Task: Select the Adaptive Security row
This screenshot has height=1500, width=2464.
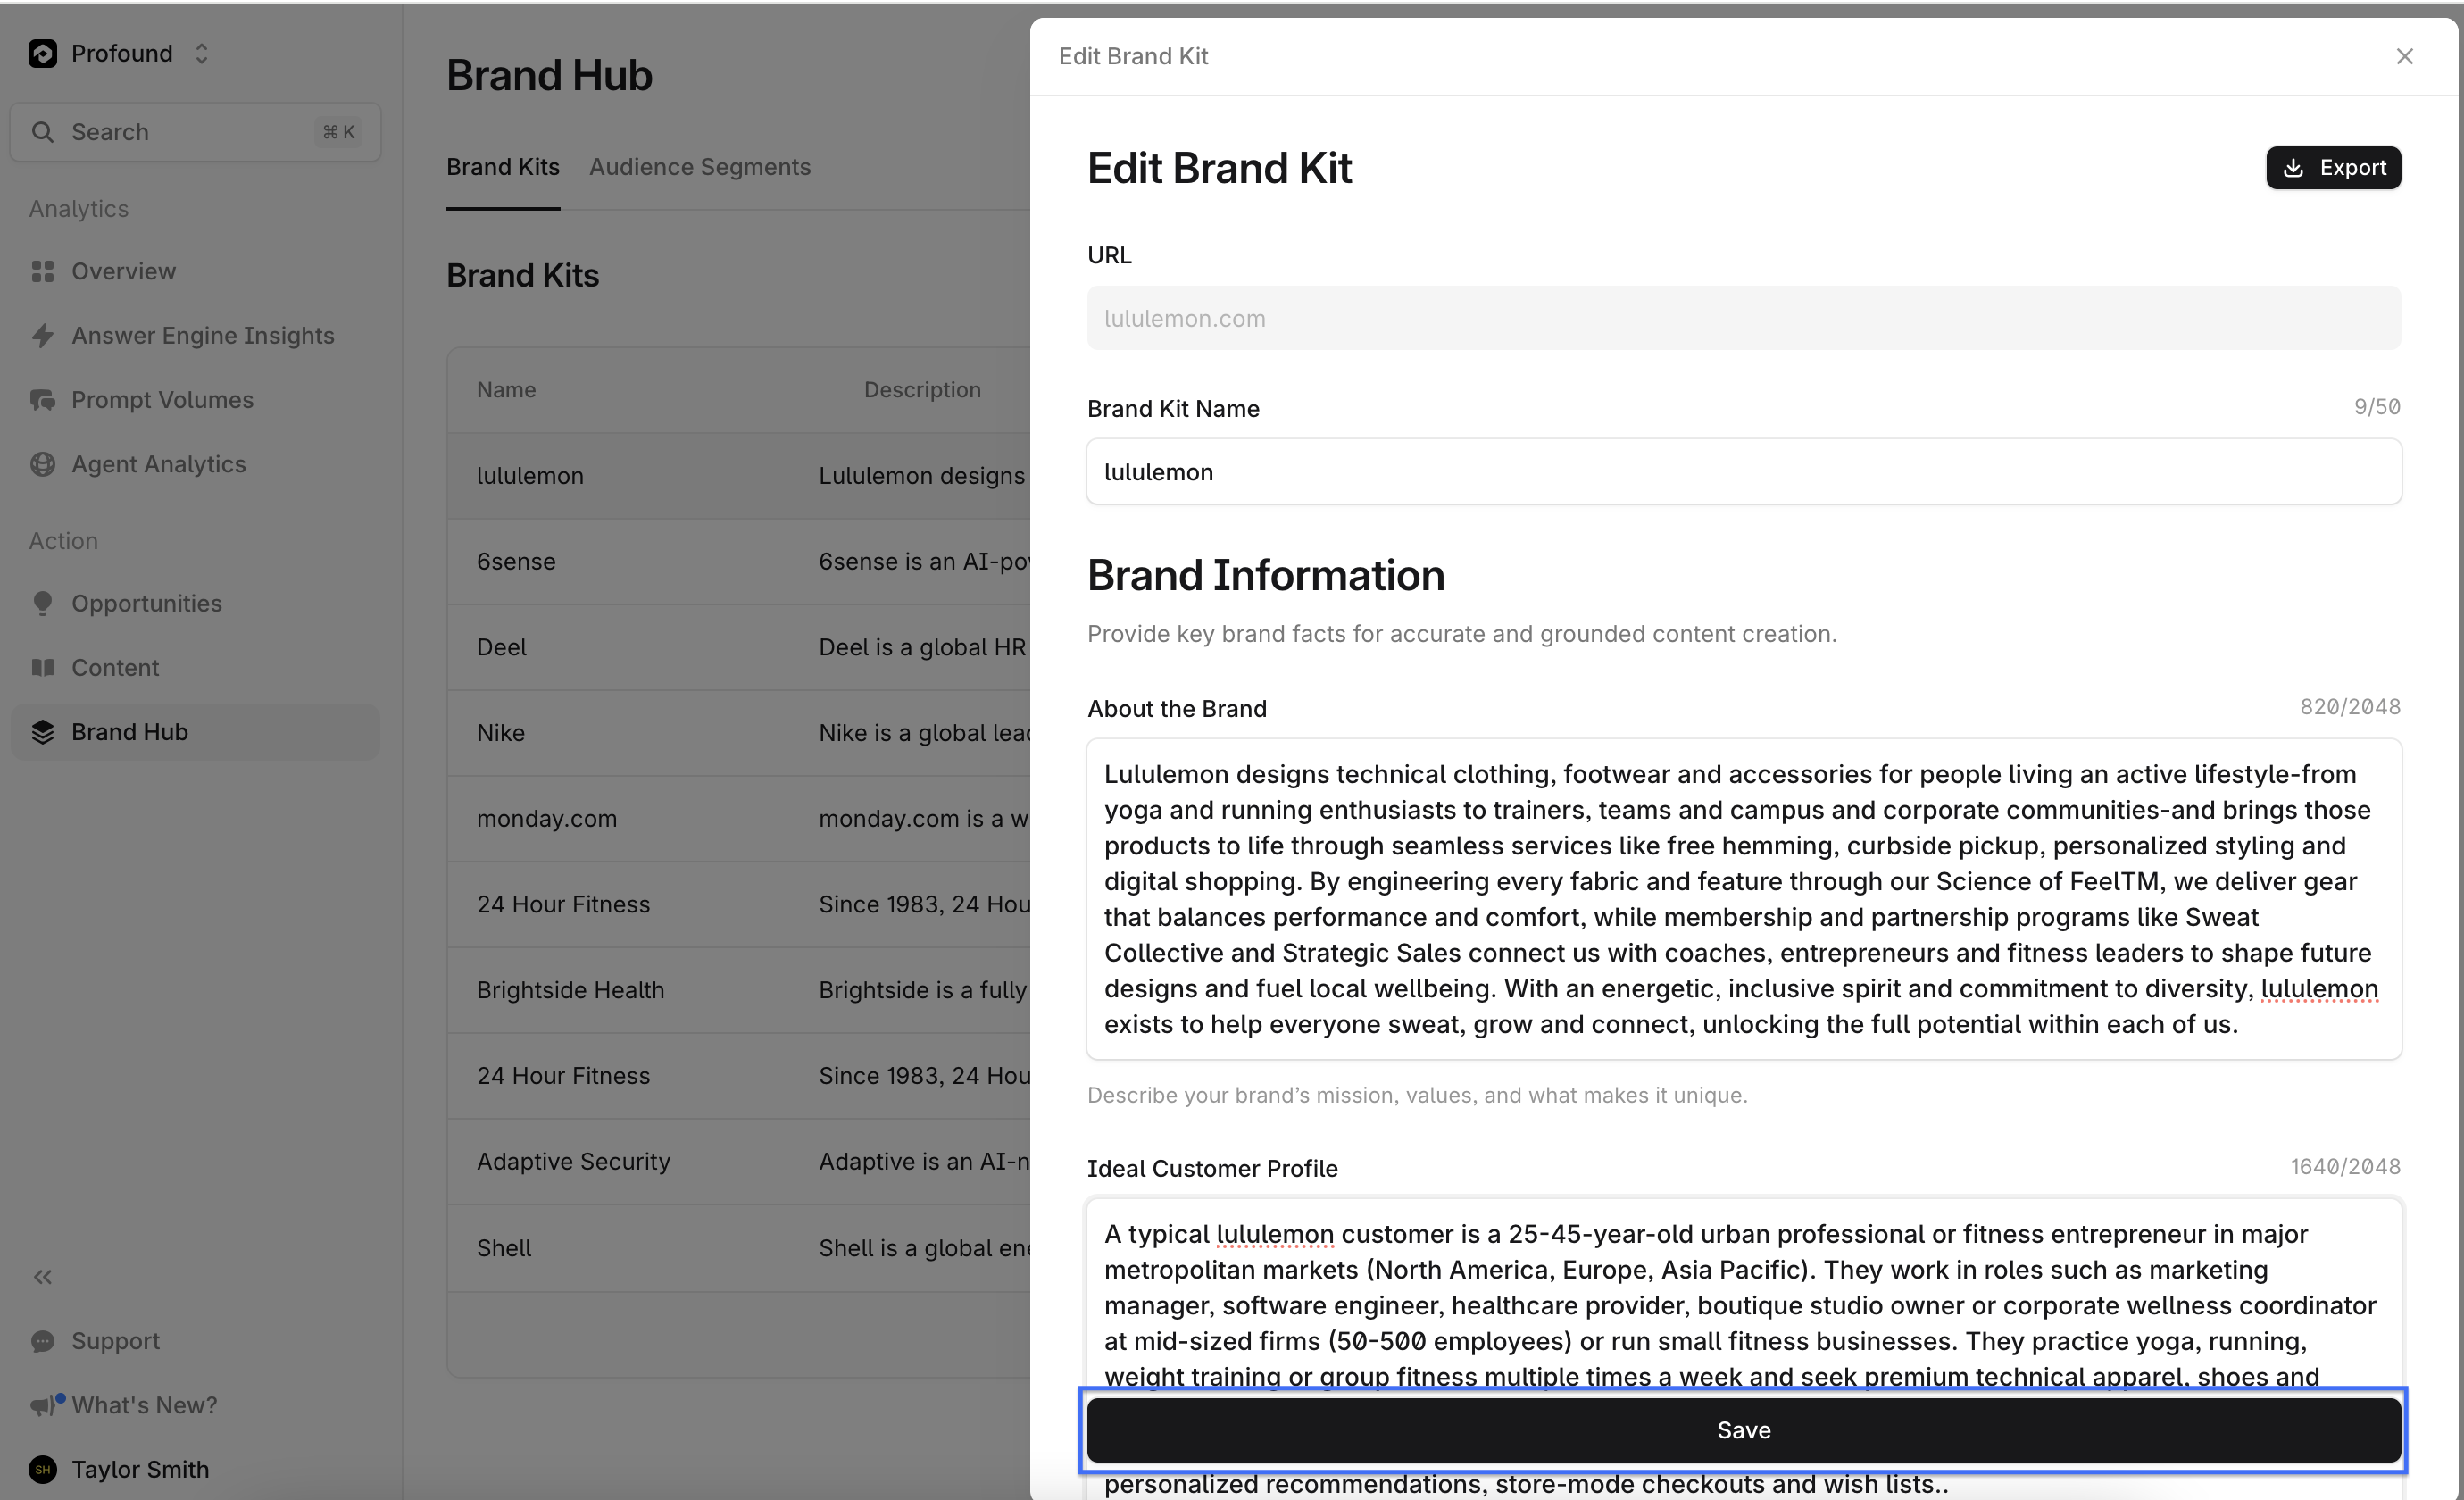Action: (x=739, y=1162)
